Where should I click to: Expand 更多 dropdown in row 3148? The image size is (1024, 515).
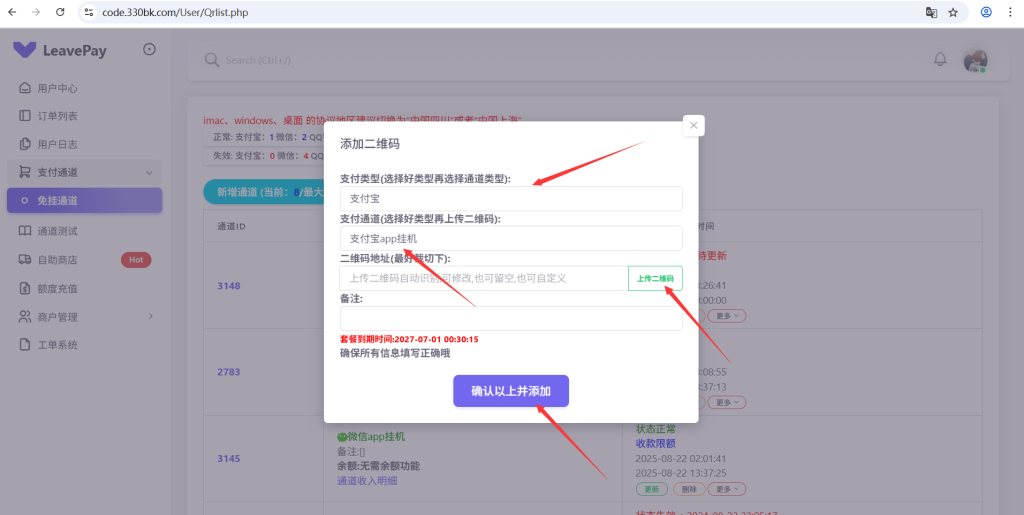727,316
